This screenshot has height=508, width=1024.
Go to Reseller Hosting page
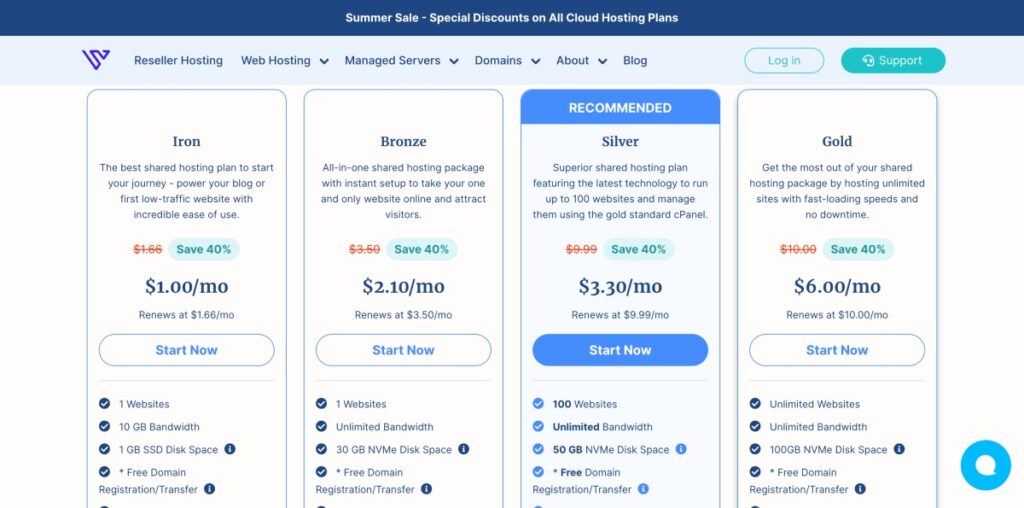[x=178, y=61]
